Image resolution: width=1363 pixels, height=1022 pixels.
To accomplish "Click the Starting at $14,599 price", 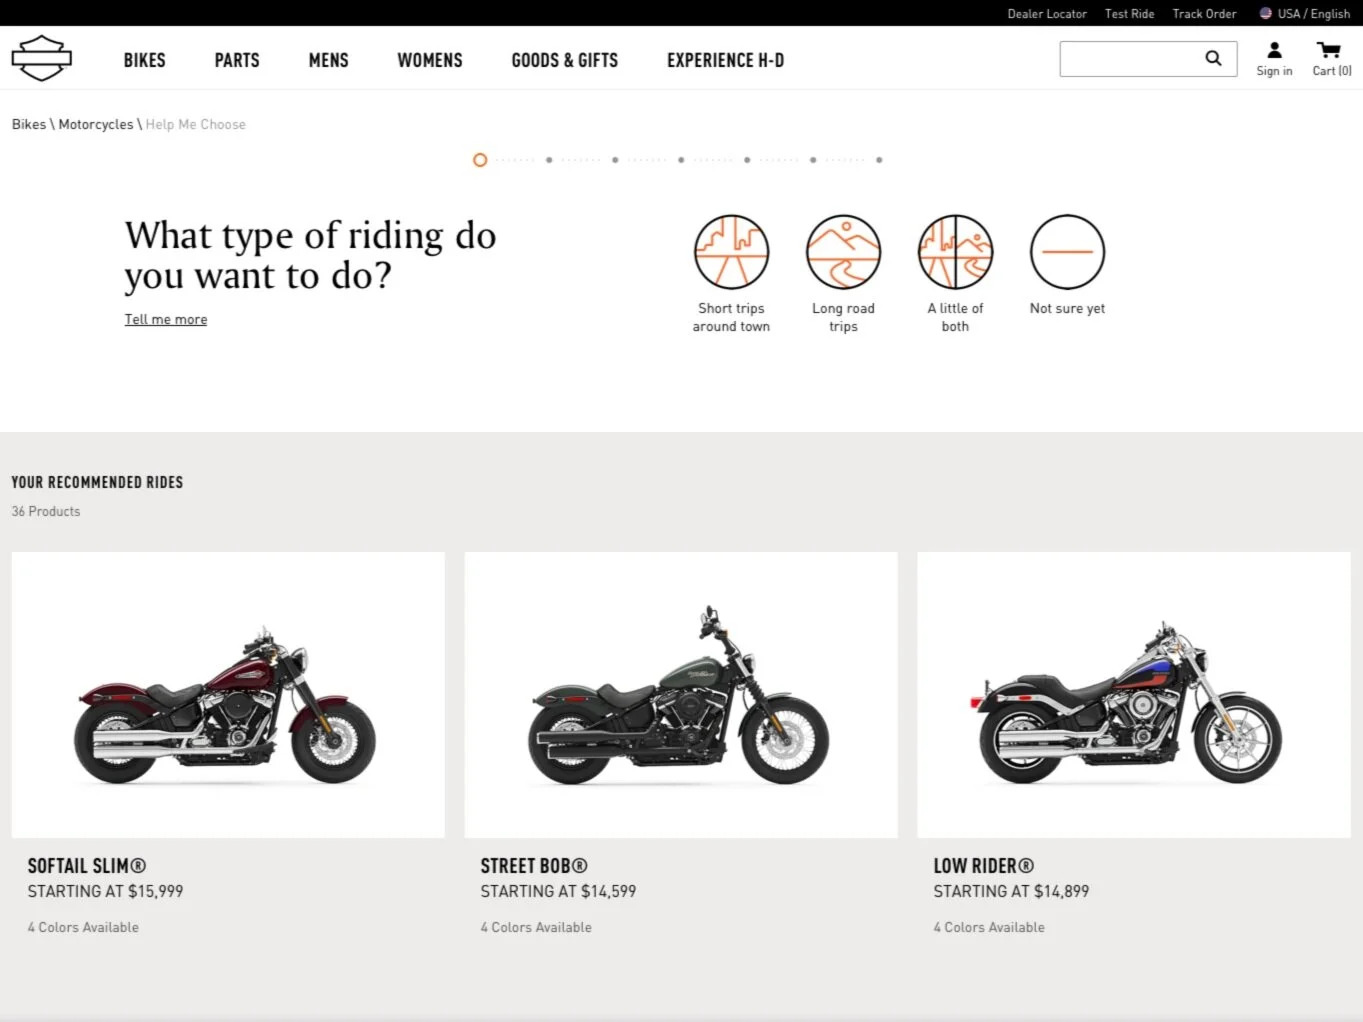I will [558, 891].
